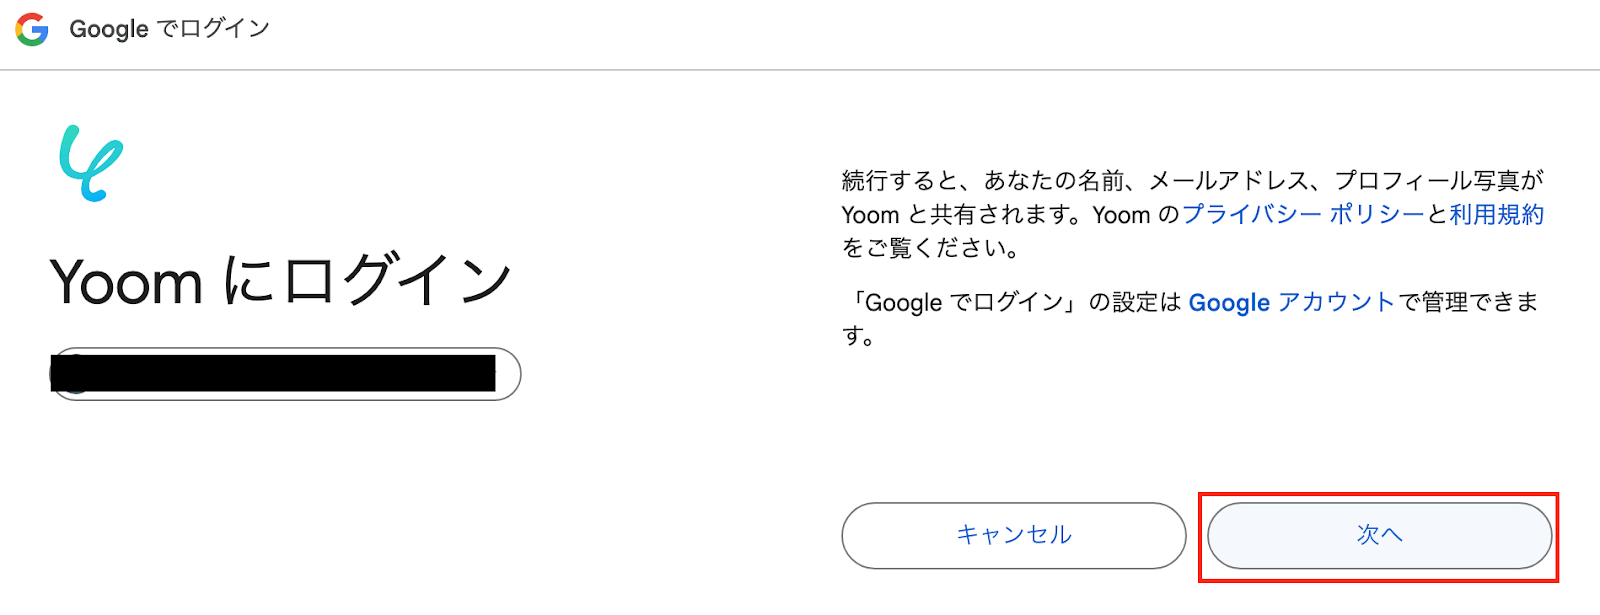Viewport: 1600px width, 615px height.
Task: Open the プライバシー ポリシー link
Action: point(1303,215)
